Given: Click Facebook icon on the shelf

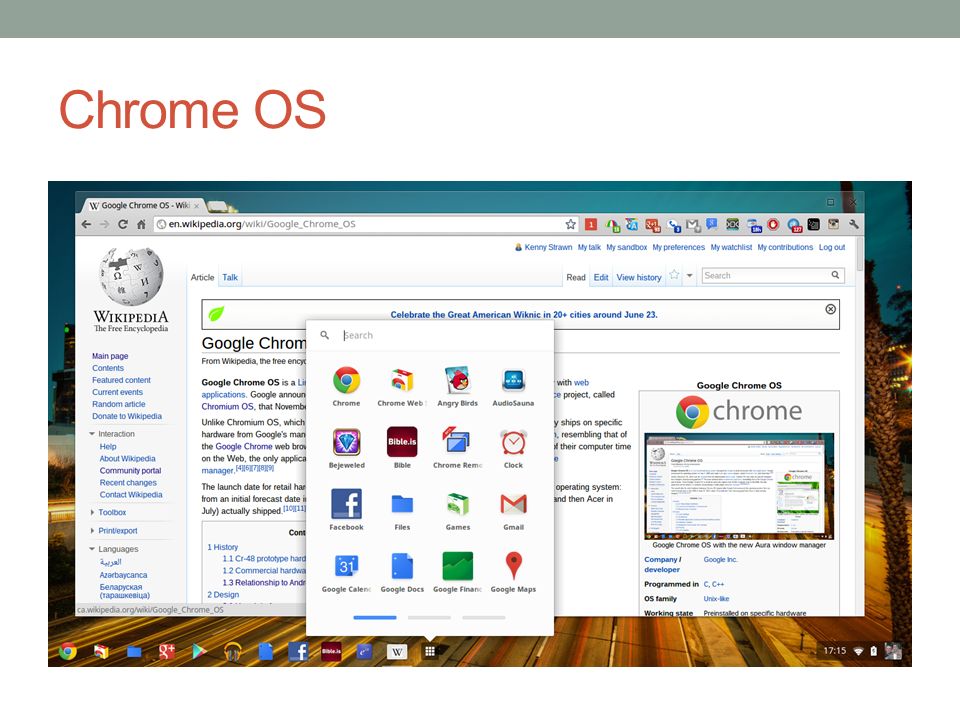Looking at the screenshot, I should click(x=298, y=651).
